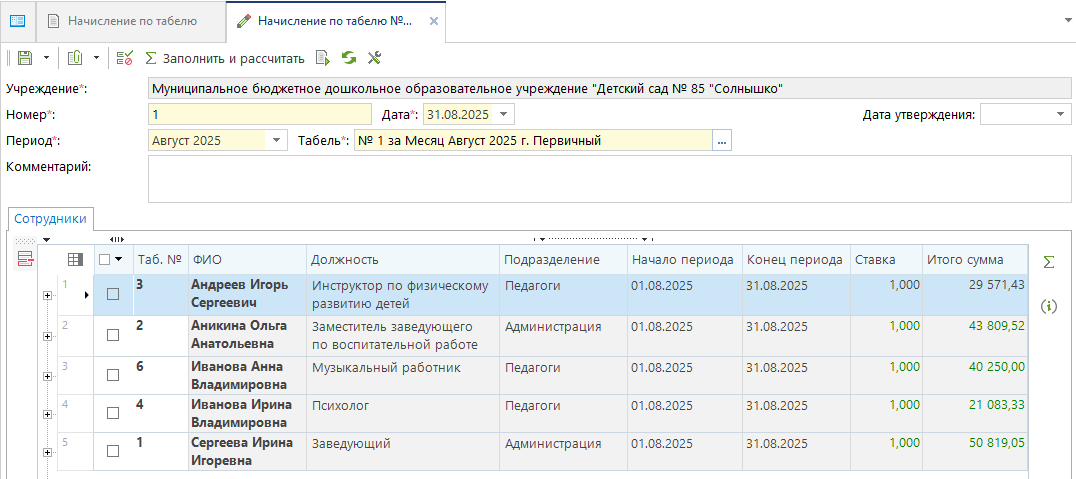Screen dimensions: 1076x479
Task: Expand row 1 Андреев with plus sign
Action: (47, 294)
